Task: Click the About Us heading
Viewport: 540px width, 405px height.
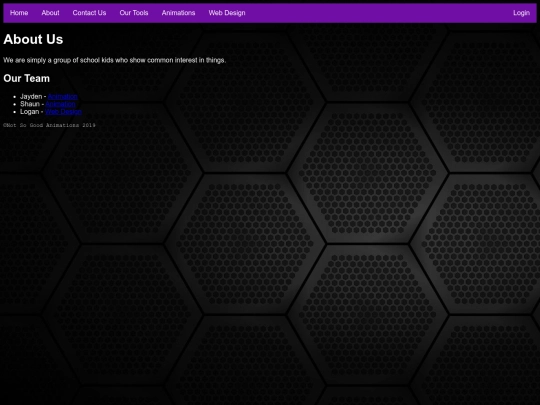Action: [x=33, y=39]
